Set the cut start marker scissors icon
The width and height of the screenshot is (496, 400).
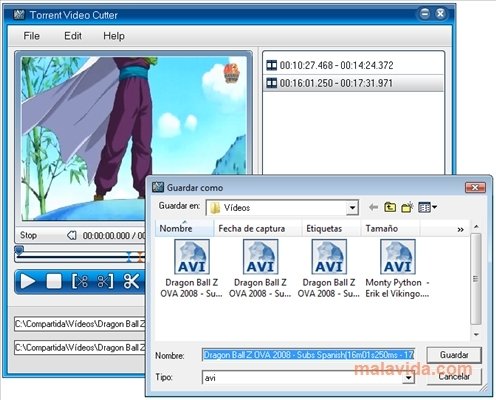tap(80, 282)
